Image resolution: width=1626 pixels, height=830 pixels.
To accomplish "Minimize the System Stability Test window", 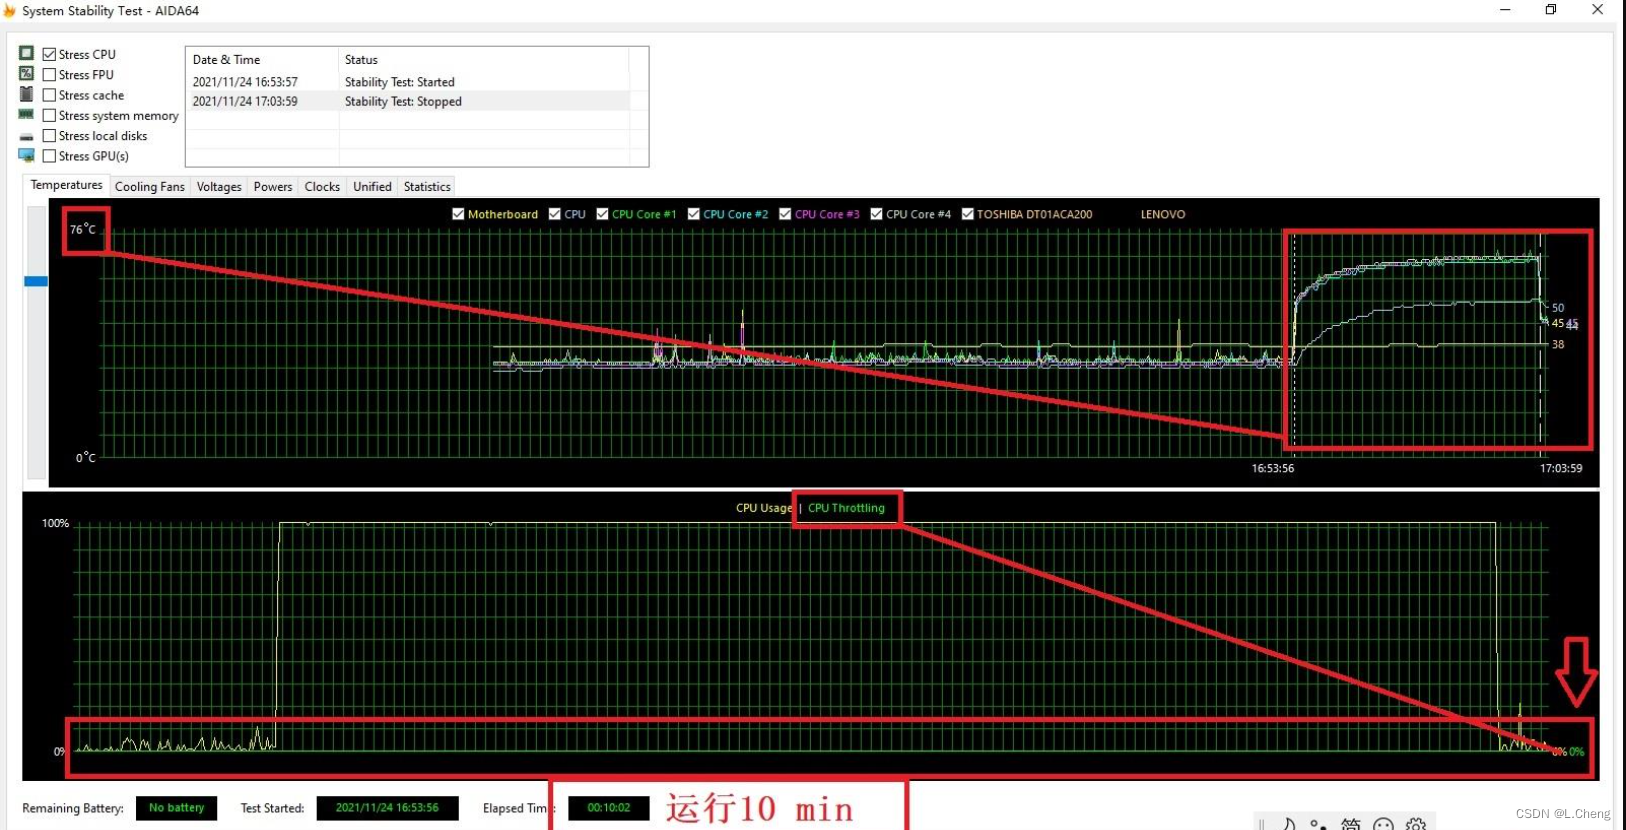I will point(1505,10).
